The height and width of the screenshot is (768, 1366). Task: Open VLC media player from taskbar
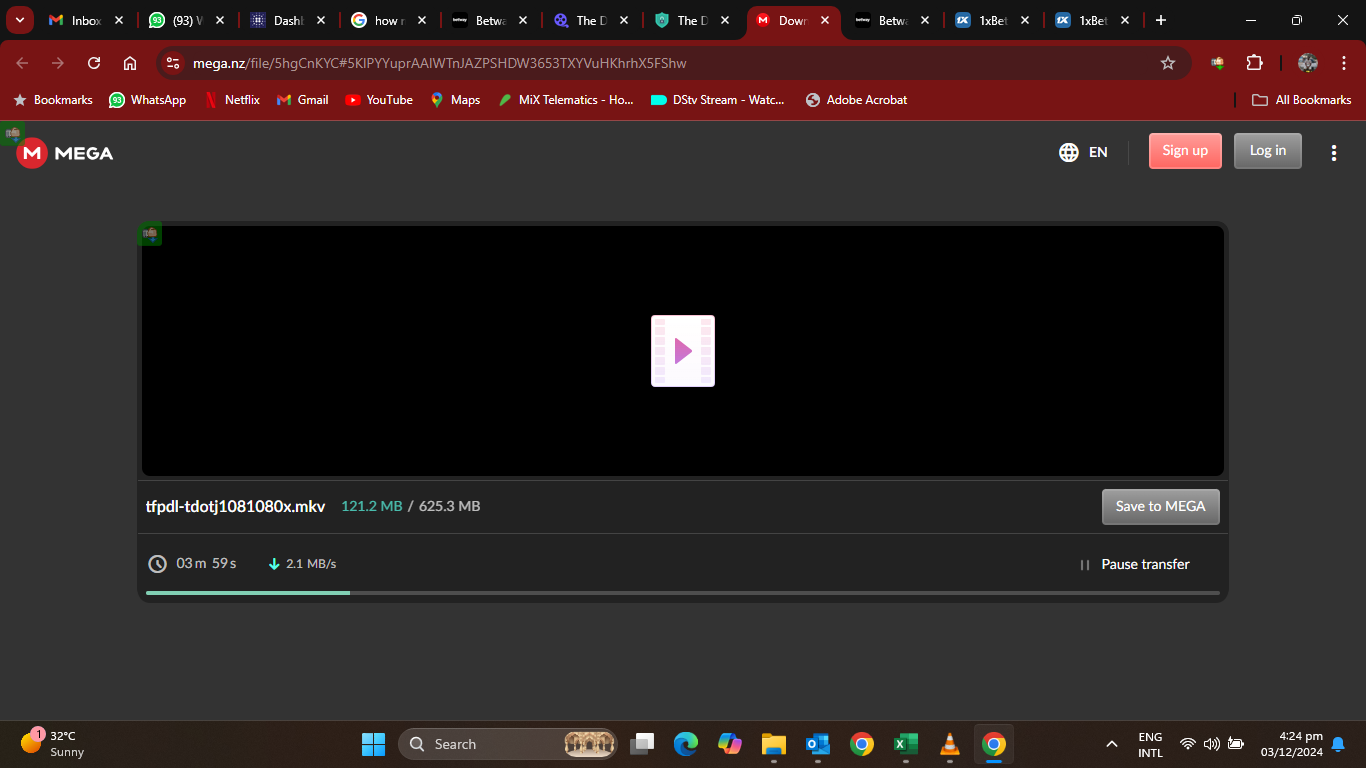click(949, 744)
